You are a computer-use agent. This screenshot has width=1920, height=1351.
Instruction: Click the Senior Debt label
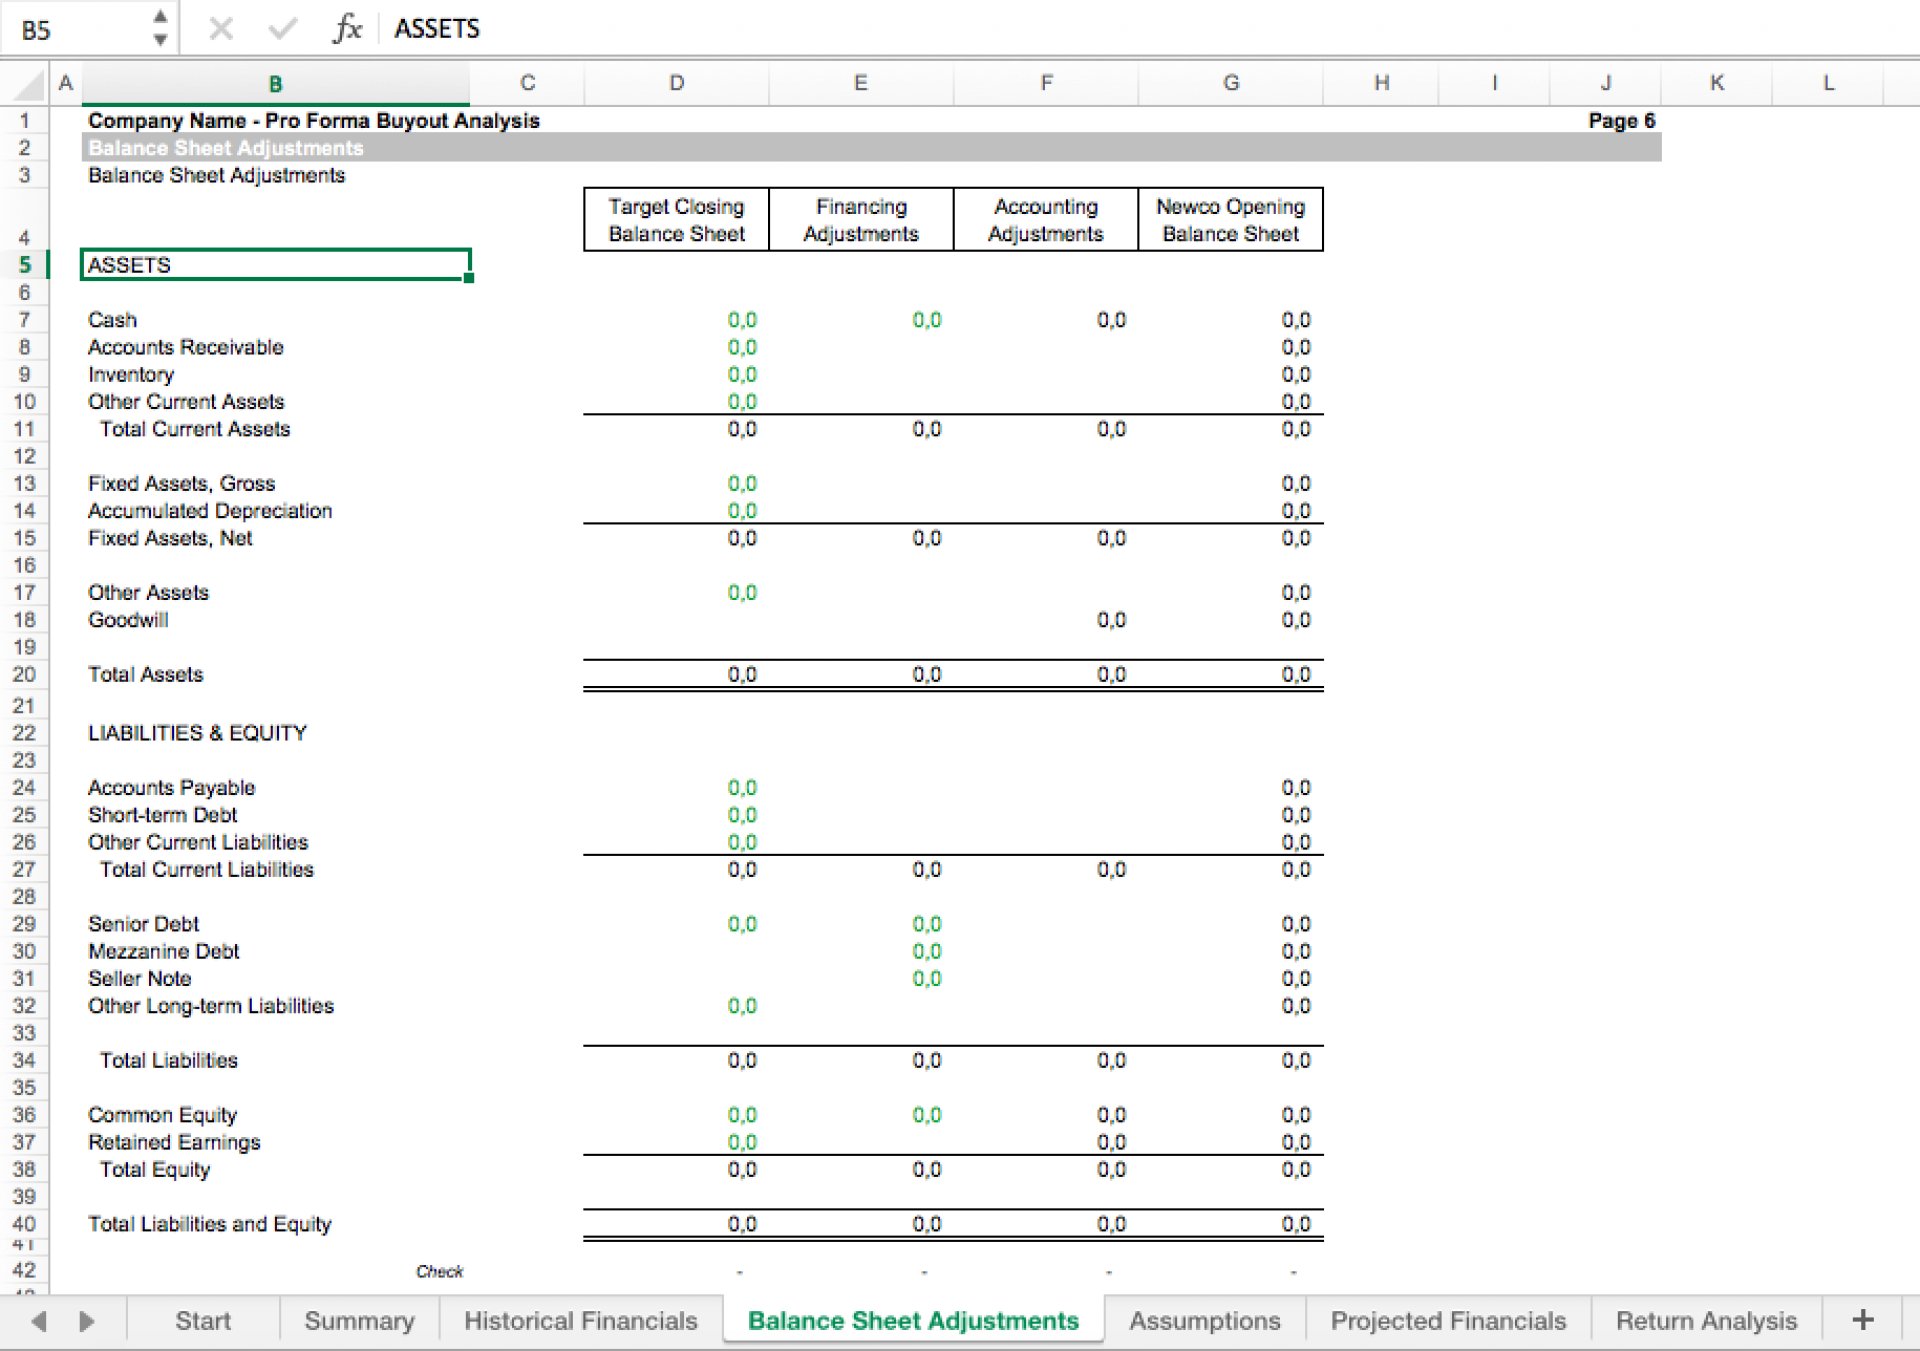click(x=143, y=924)
